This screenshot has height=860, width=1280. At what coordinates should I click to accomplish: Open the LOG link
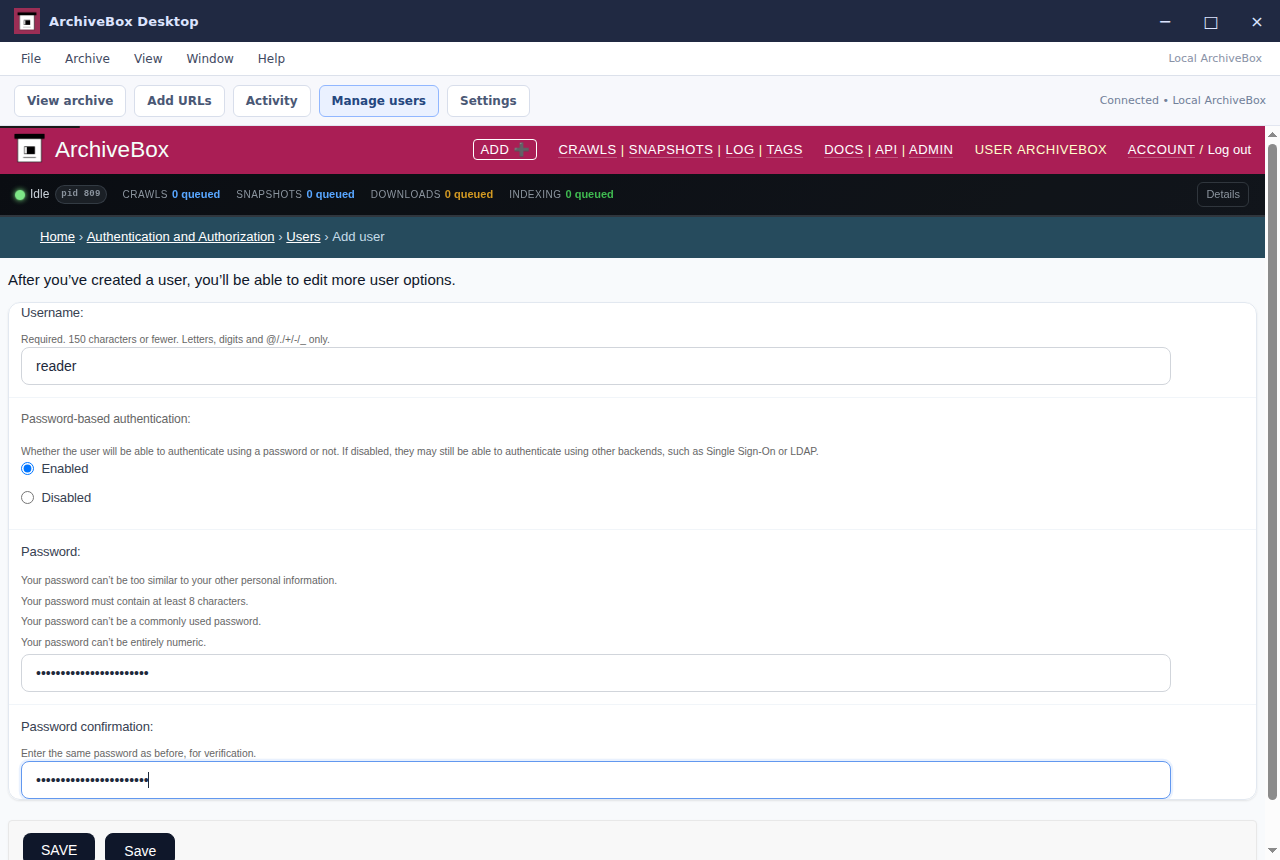[740, 150]
